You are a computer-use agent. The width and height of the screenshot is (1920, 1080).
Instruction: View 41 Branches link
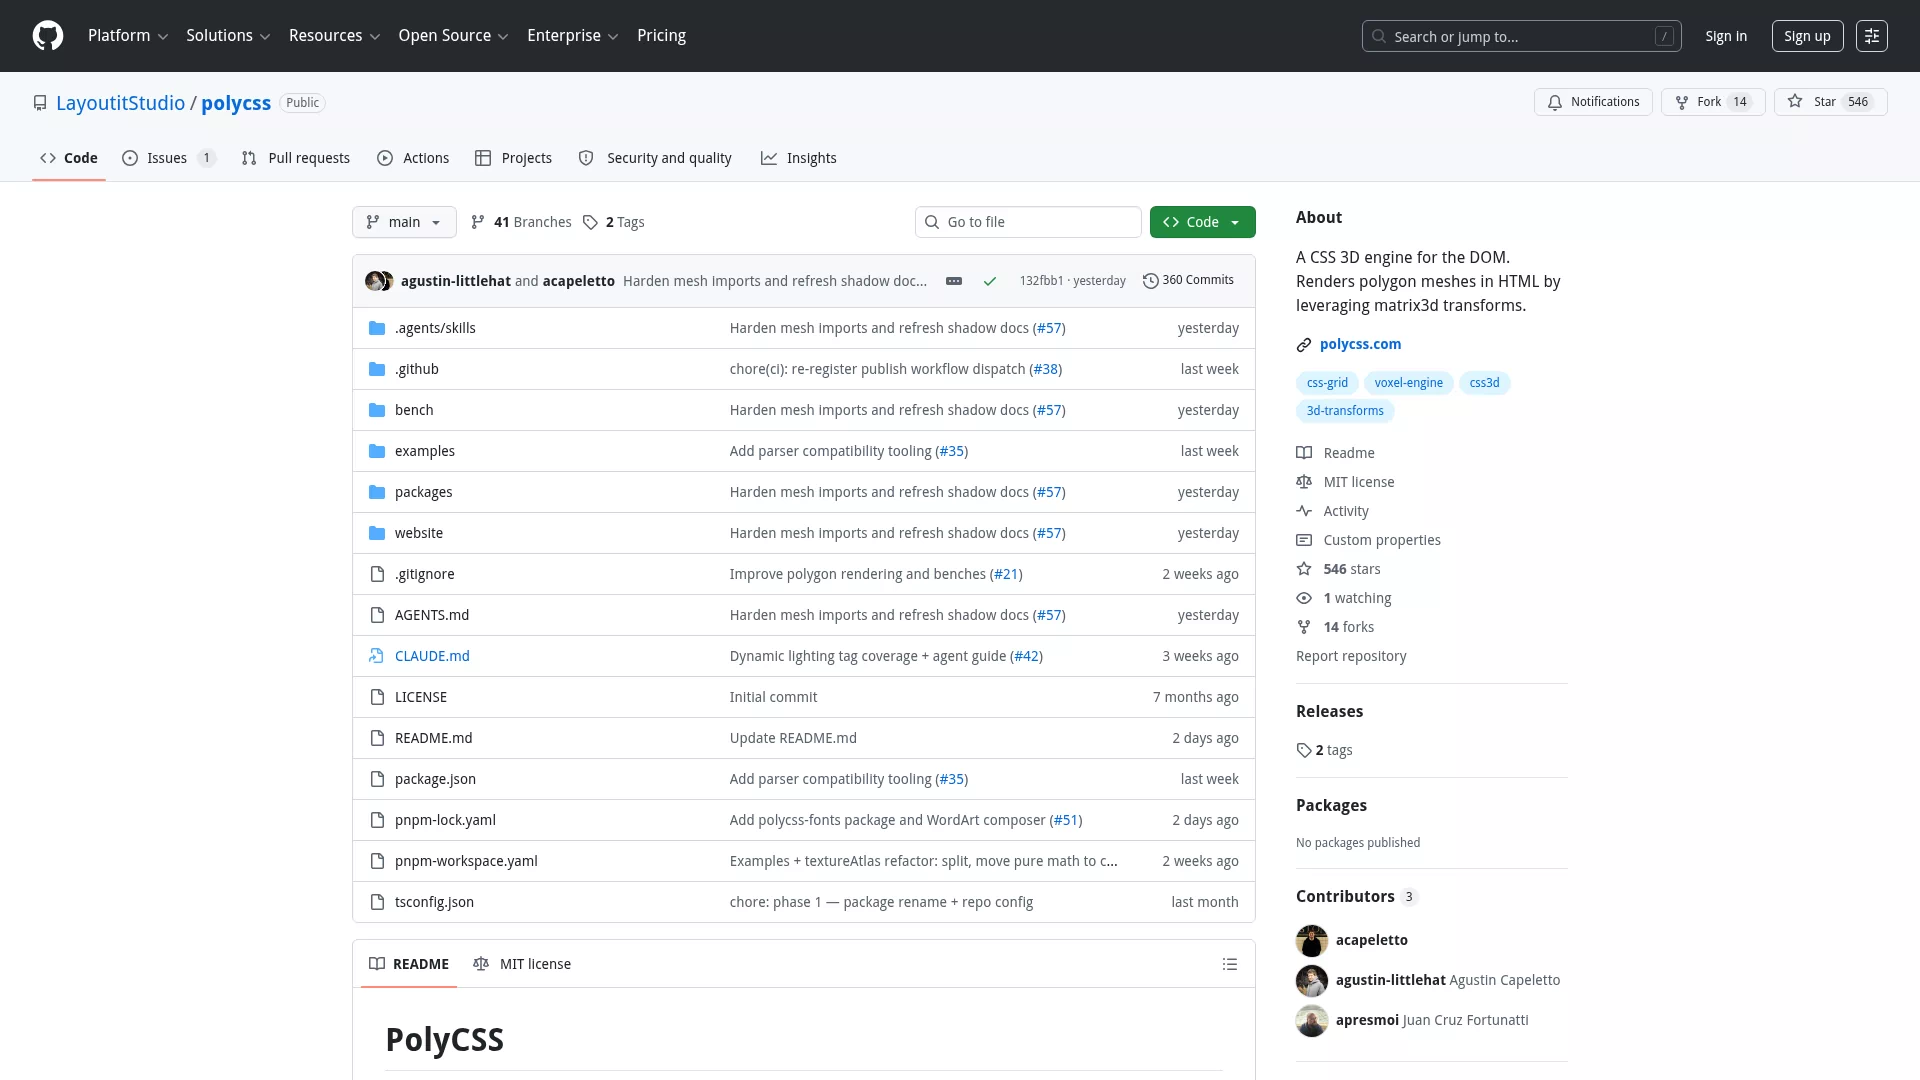pos(521,222)
